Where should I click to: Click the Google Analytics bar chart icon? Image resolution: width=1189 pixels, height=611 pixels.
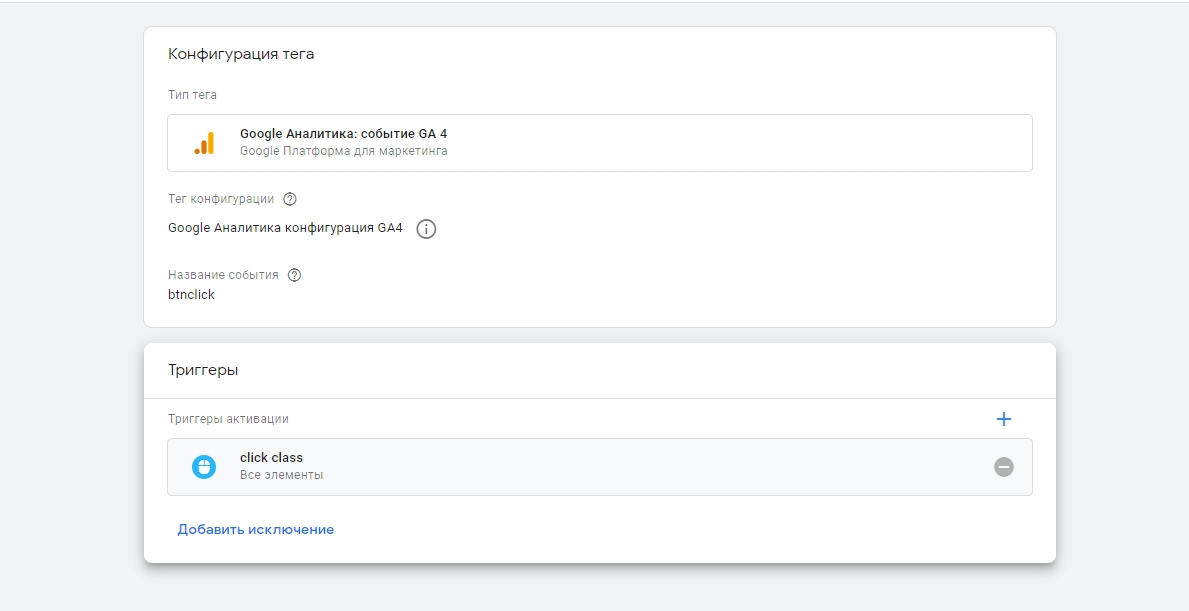[x=204, y=143]
